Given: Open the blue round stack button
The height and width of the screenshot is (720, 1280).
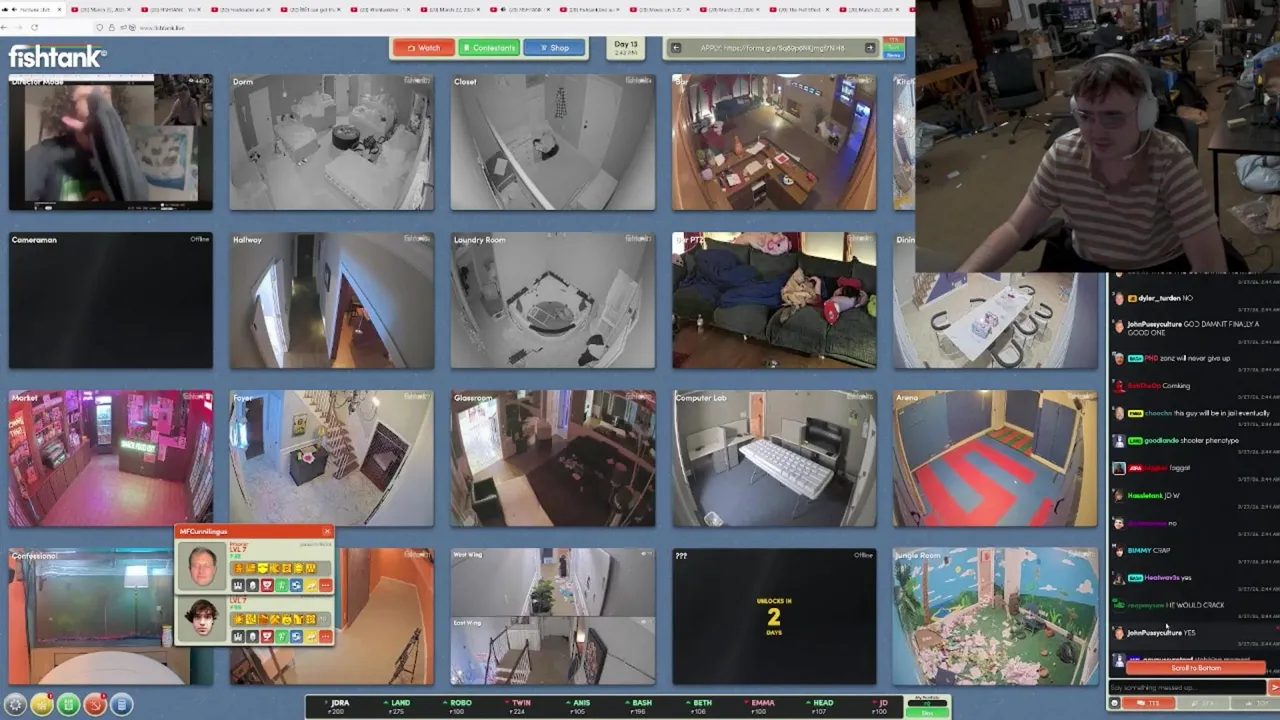Looking at the screenshot, I should (x=121, y=705).
